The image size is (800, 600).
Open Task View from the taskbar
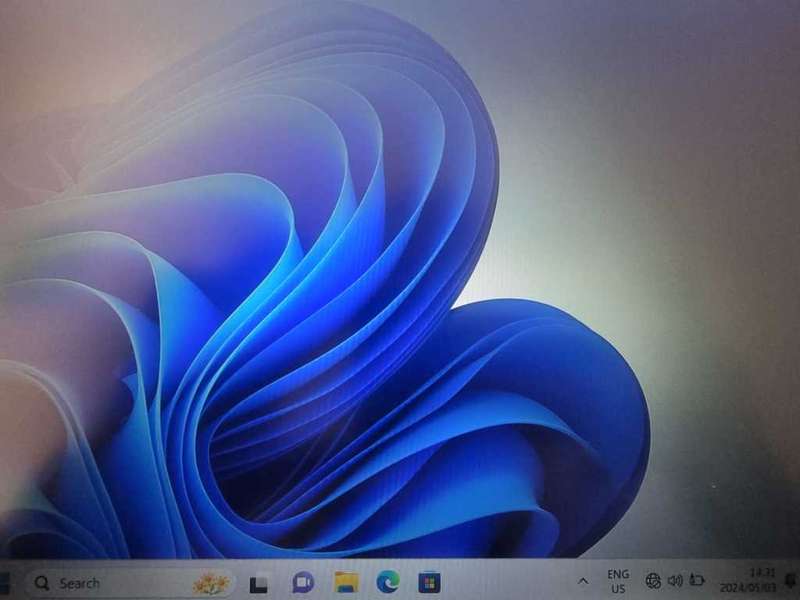tap(259, 584)
